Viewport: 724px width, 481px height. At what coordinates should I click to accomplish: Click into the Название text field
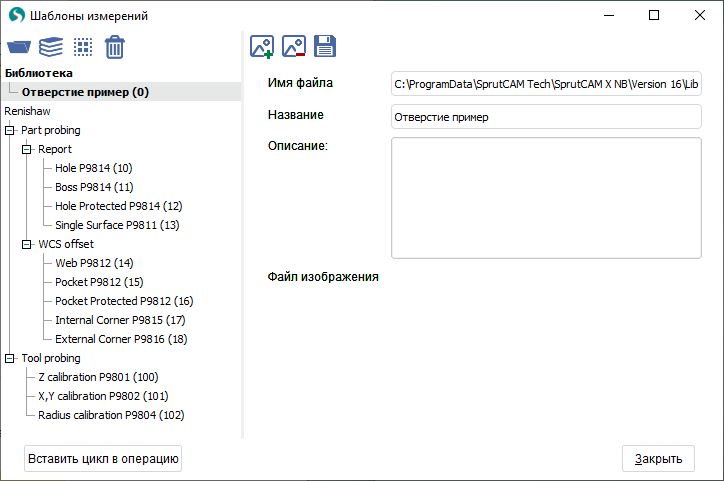coord(546,117)
